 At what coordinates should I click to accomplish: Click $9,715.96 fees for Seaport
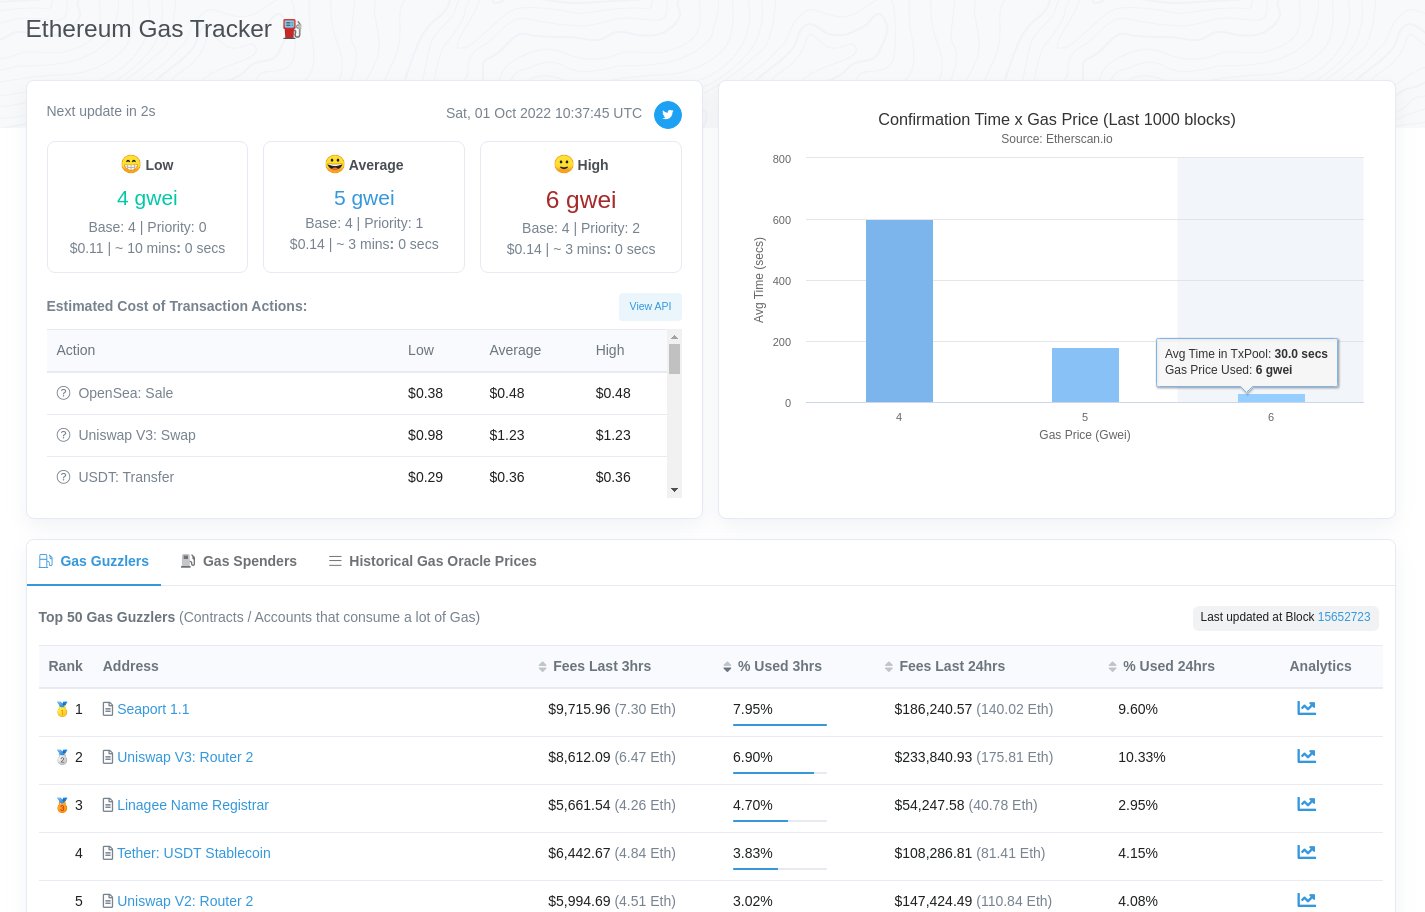tap(579, 709)
